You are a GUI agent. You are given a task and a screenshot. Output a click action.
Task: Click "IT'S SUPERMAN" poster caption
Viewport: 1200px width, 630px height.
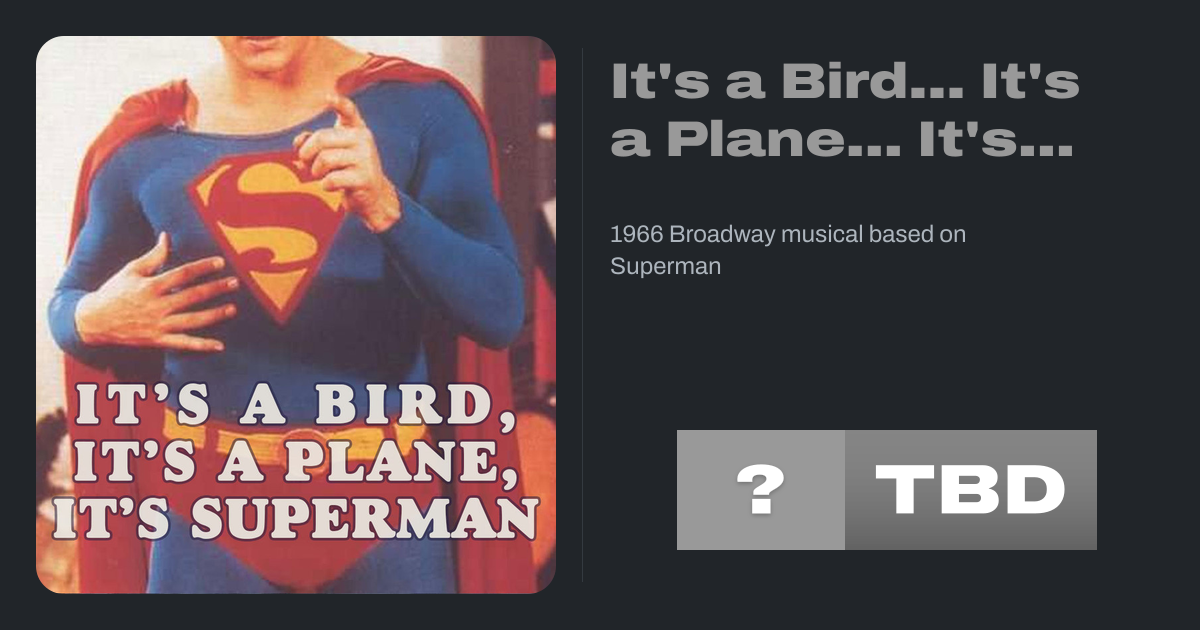tap(296, 518)
